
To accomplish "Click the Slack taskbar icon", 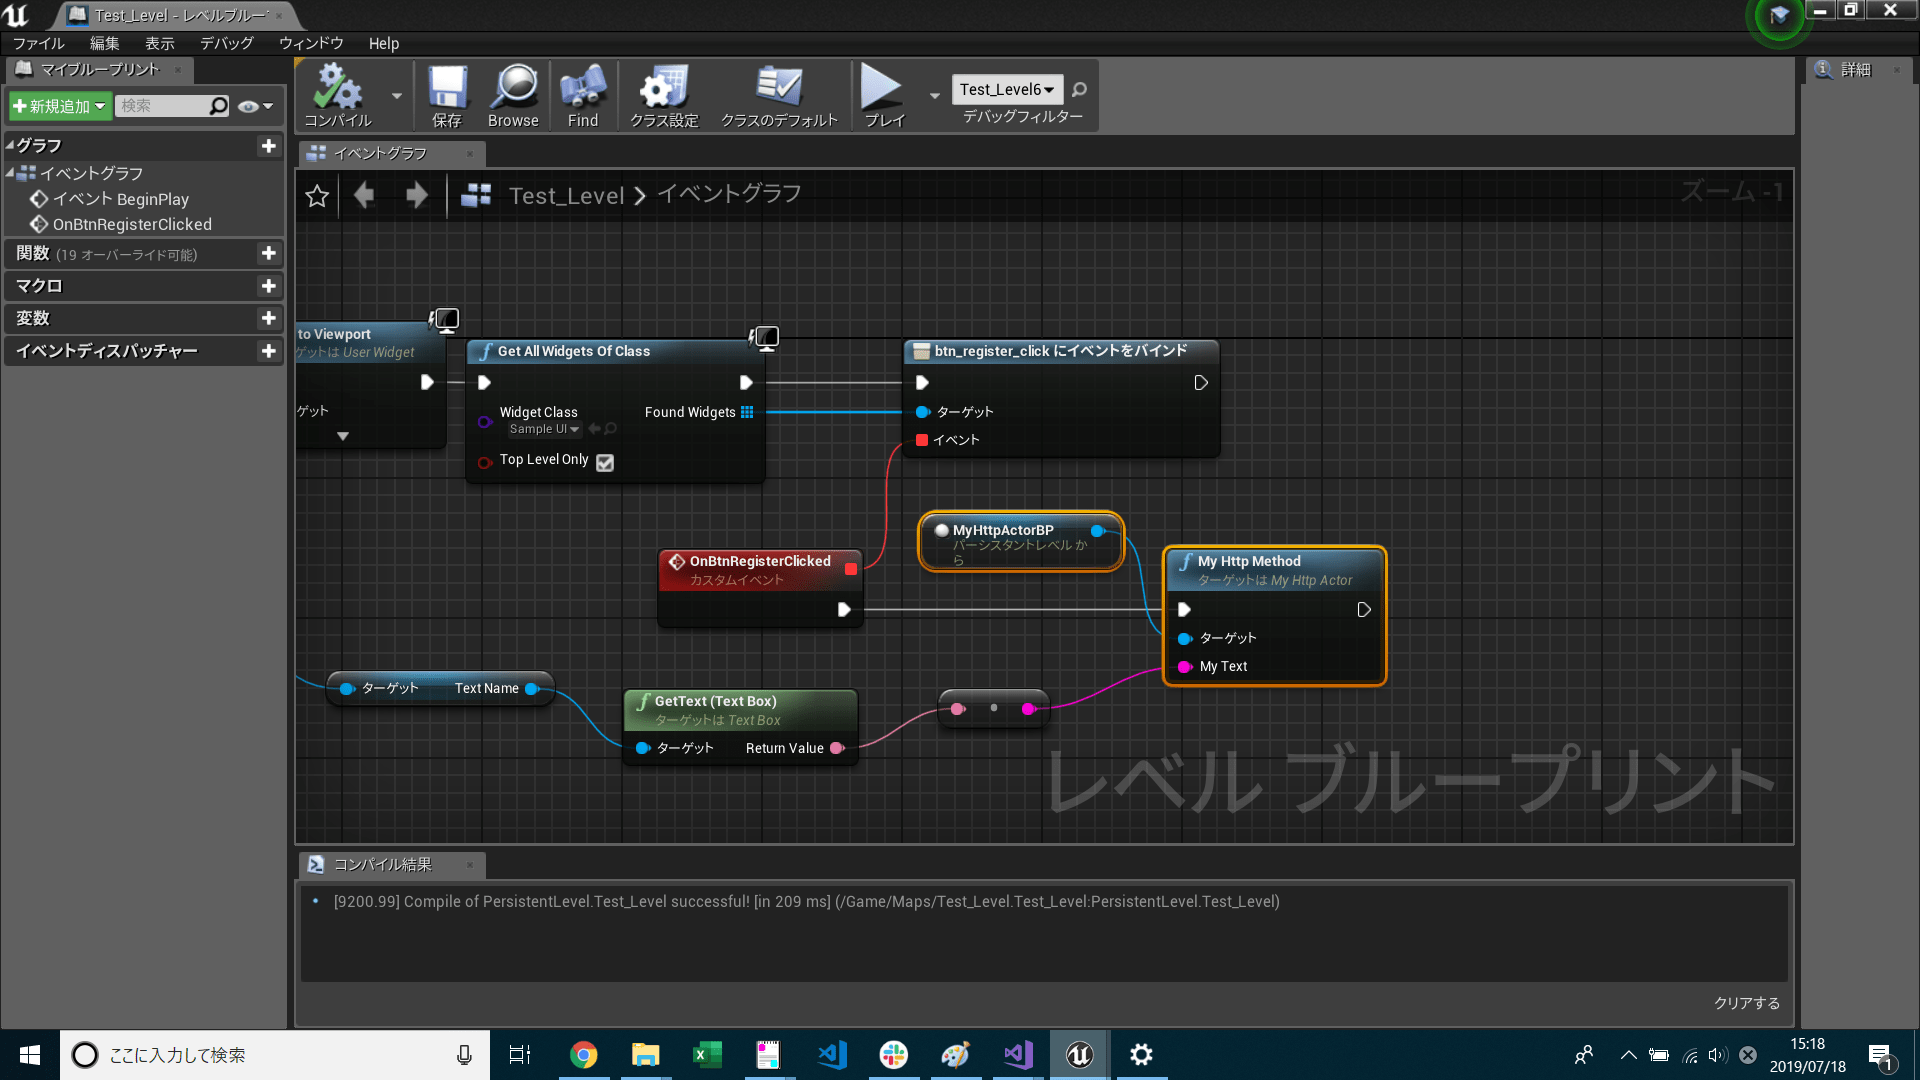I will (894, 1055).
